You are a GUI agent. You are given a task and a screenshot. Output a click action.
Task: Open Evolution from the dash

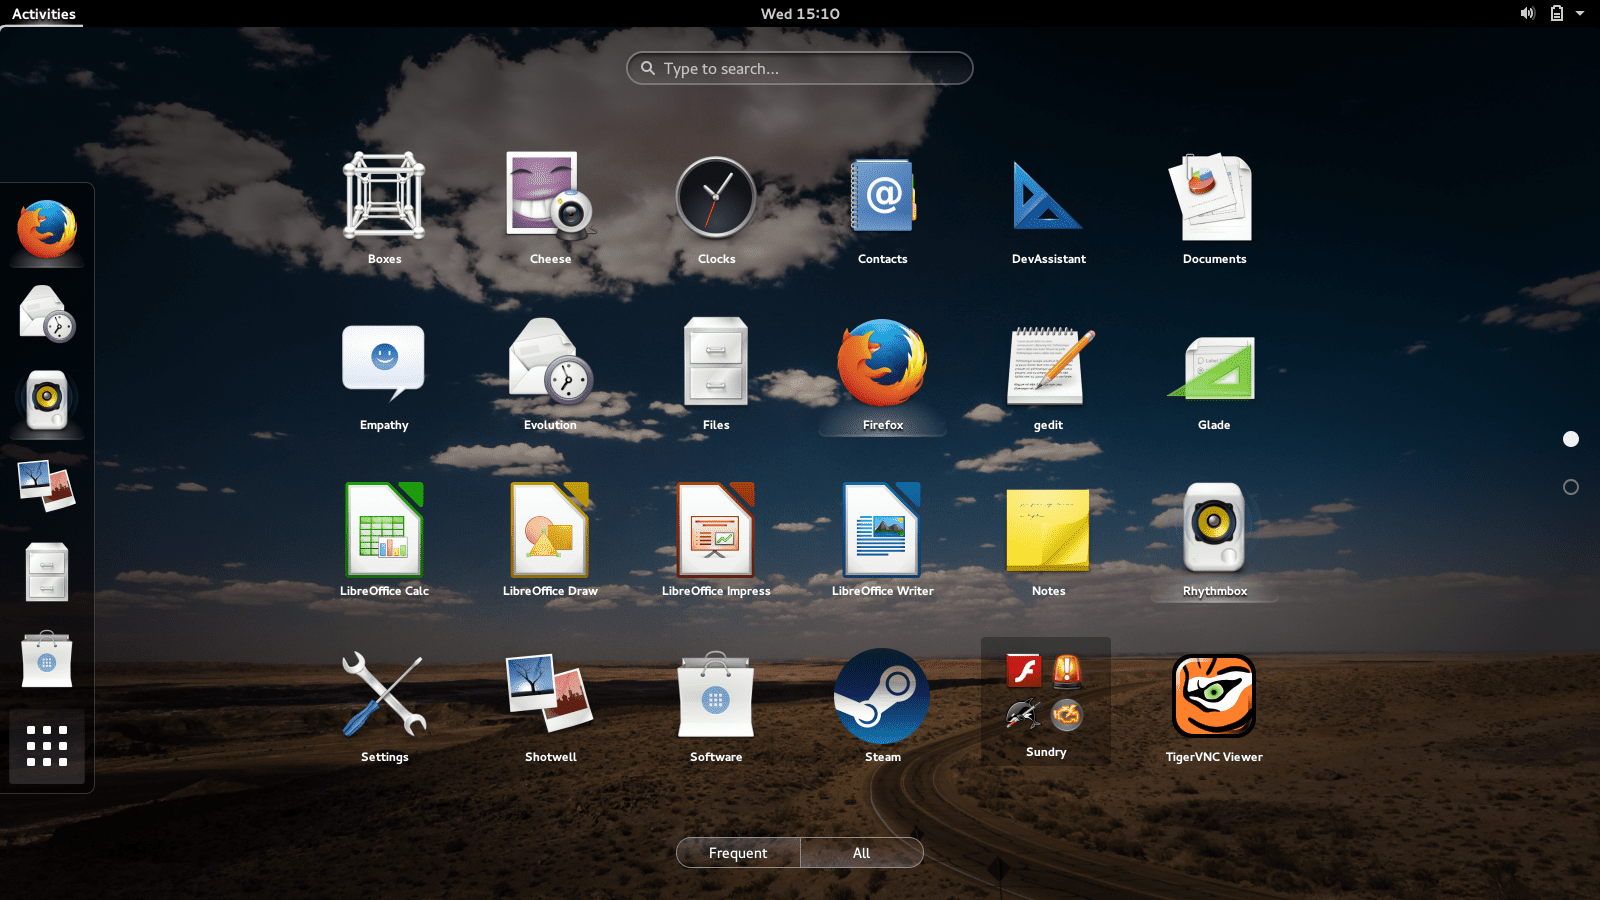(47, 314)
